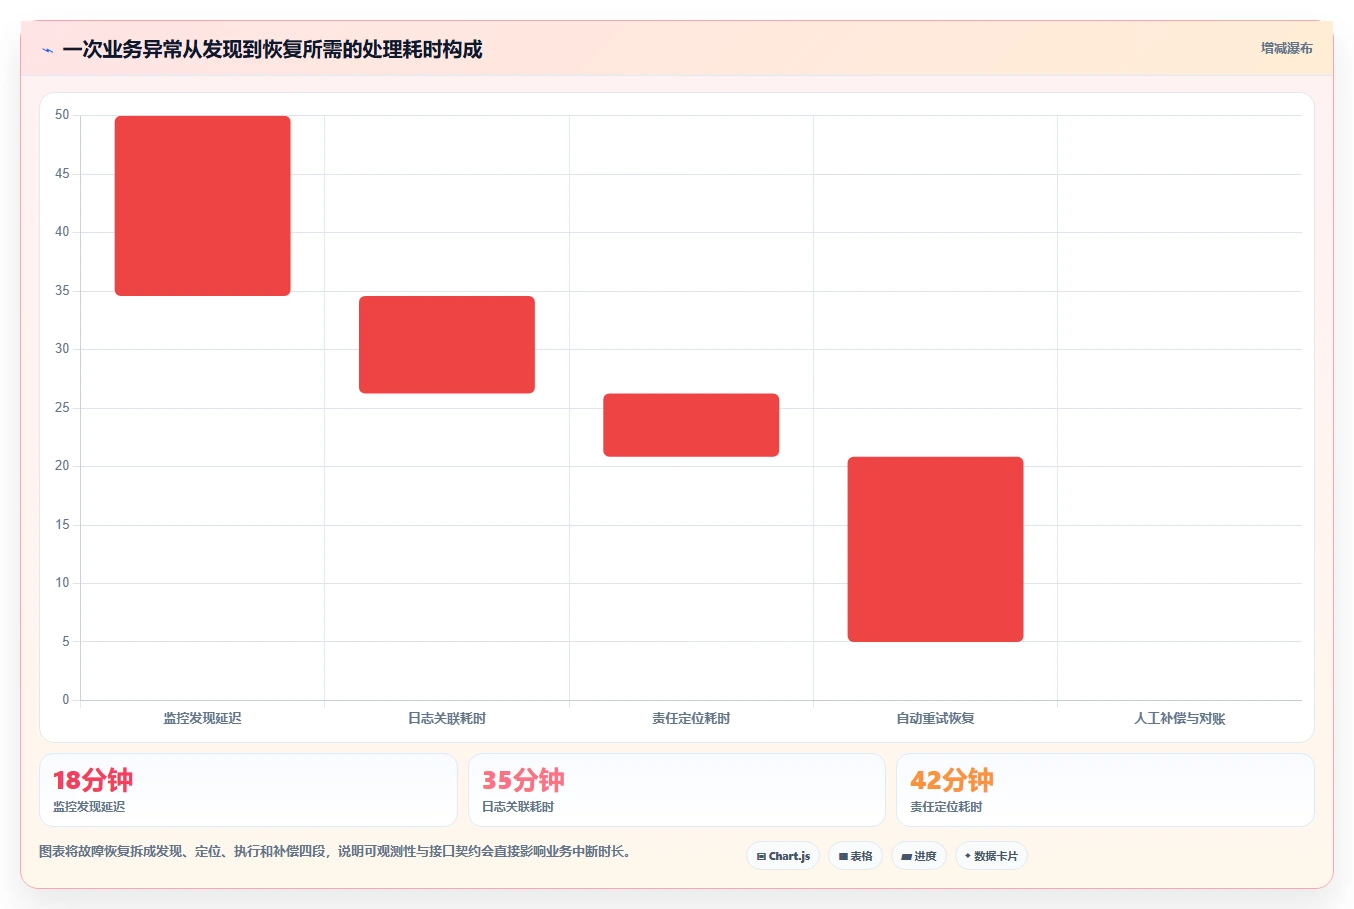Click the 日志关联耗时 waterfall bar

click(x=447, y=345)
